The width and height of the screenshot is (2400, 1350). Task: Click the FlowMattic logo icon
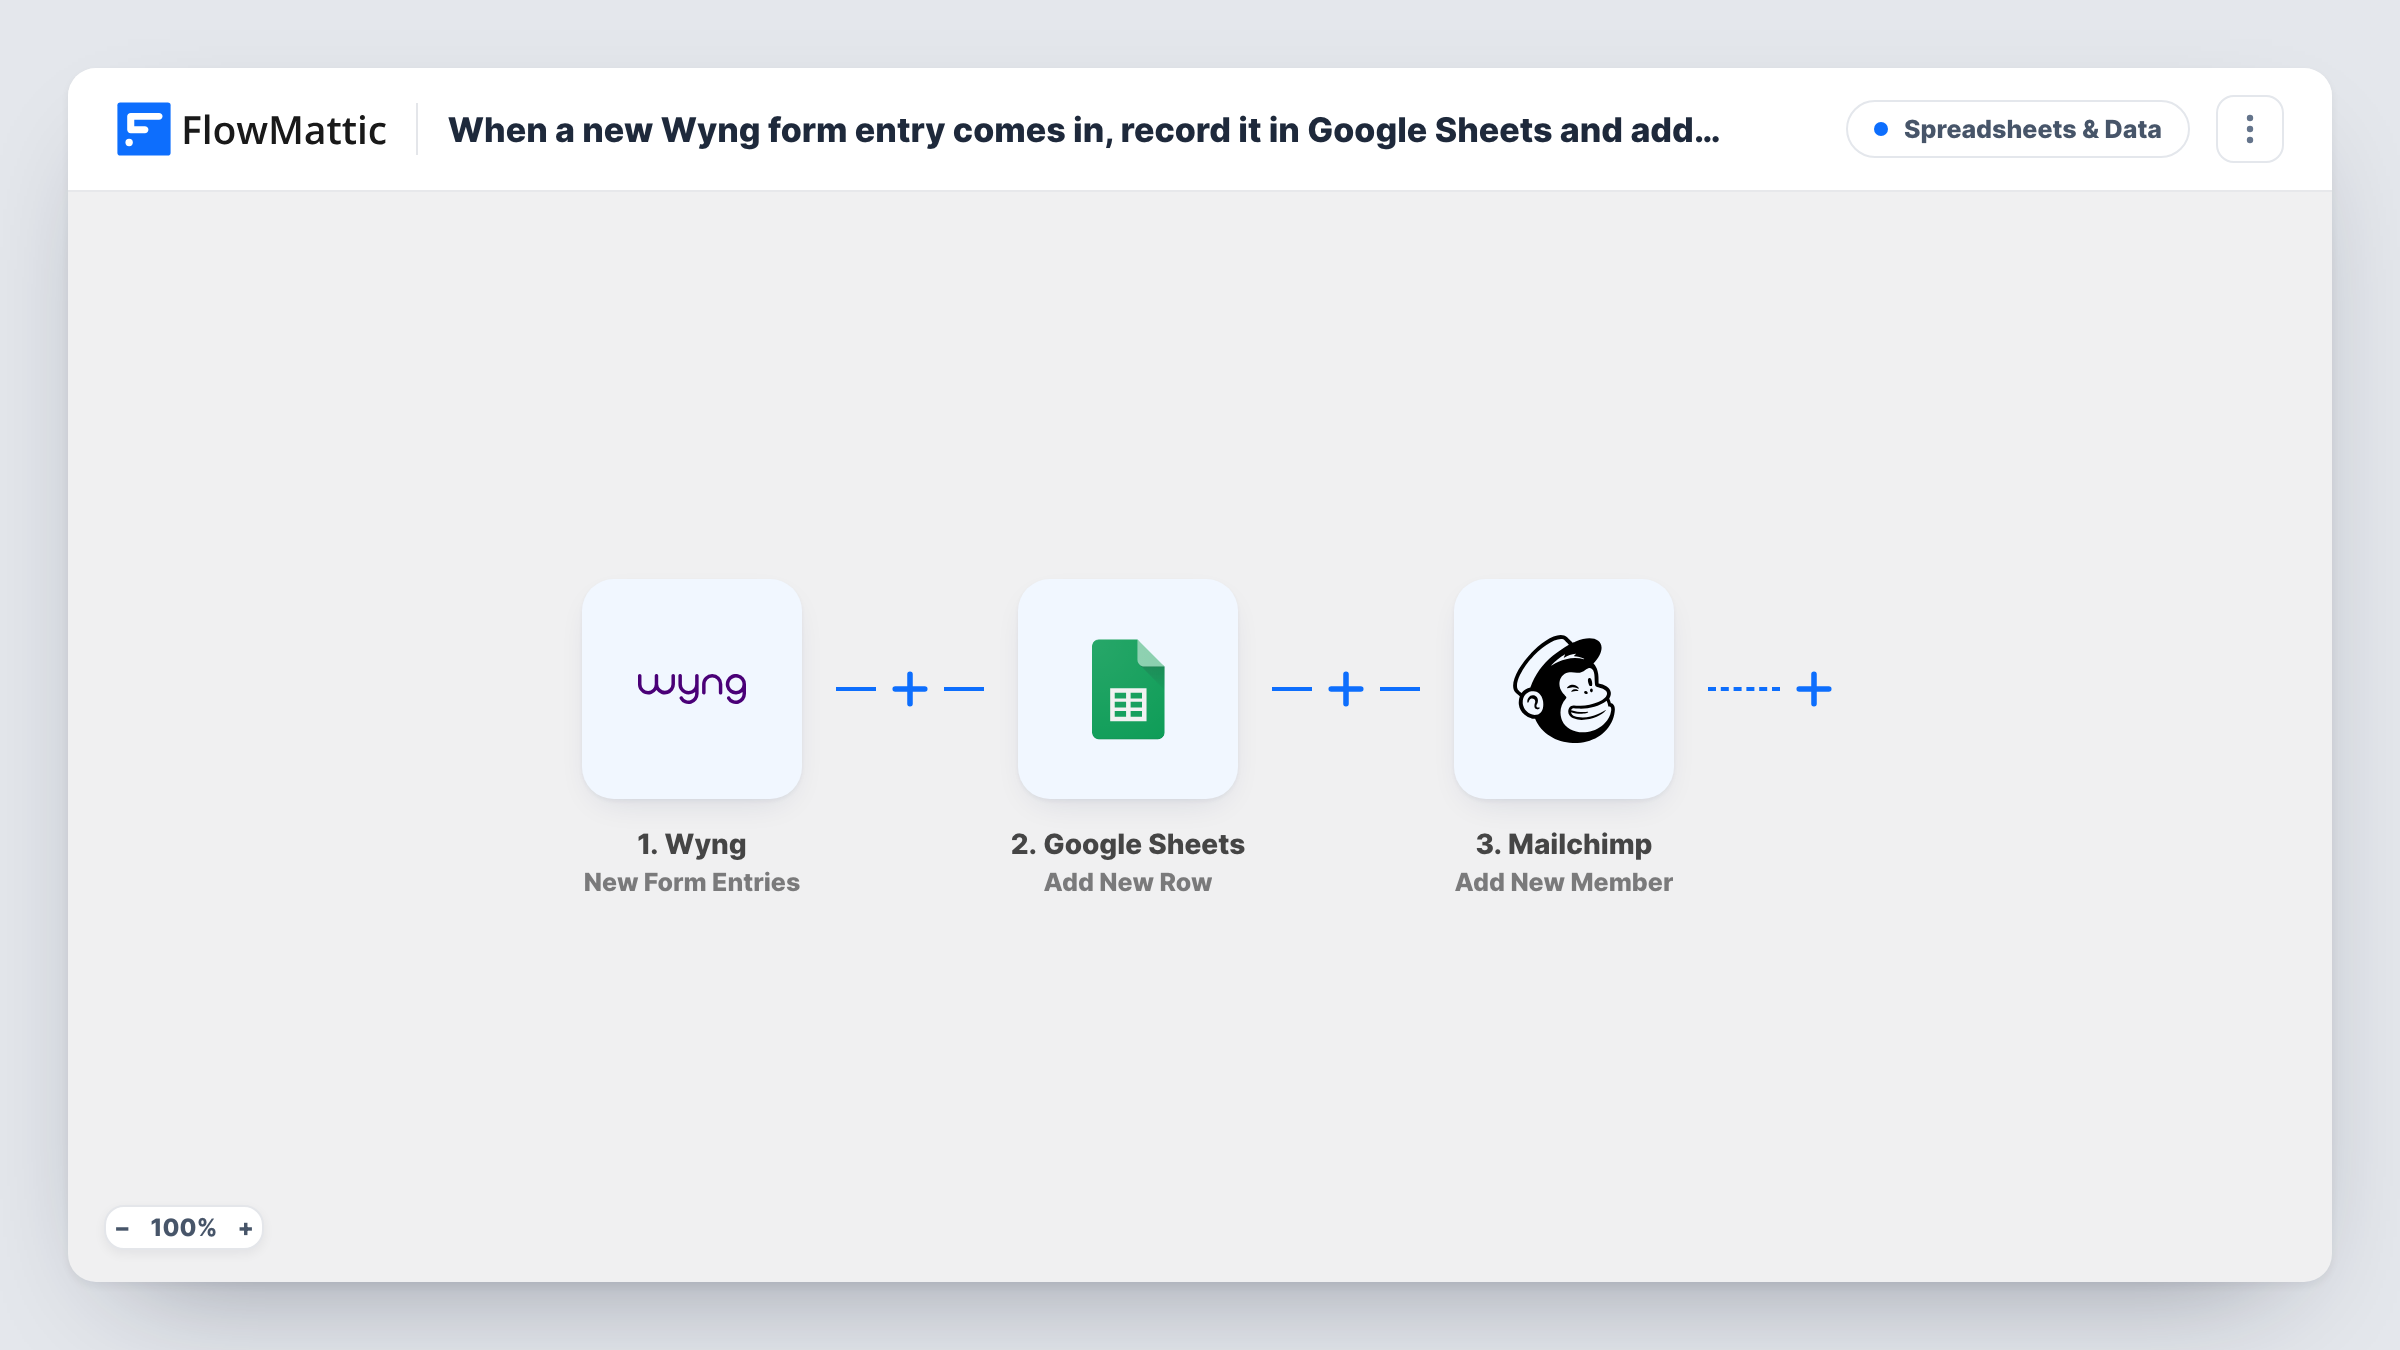pos(143,129)
